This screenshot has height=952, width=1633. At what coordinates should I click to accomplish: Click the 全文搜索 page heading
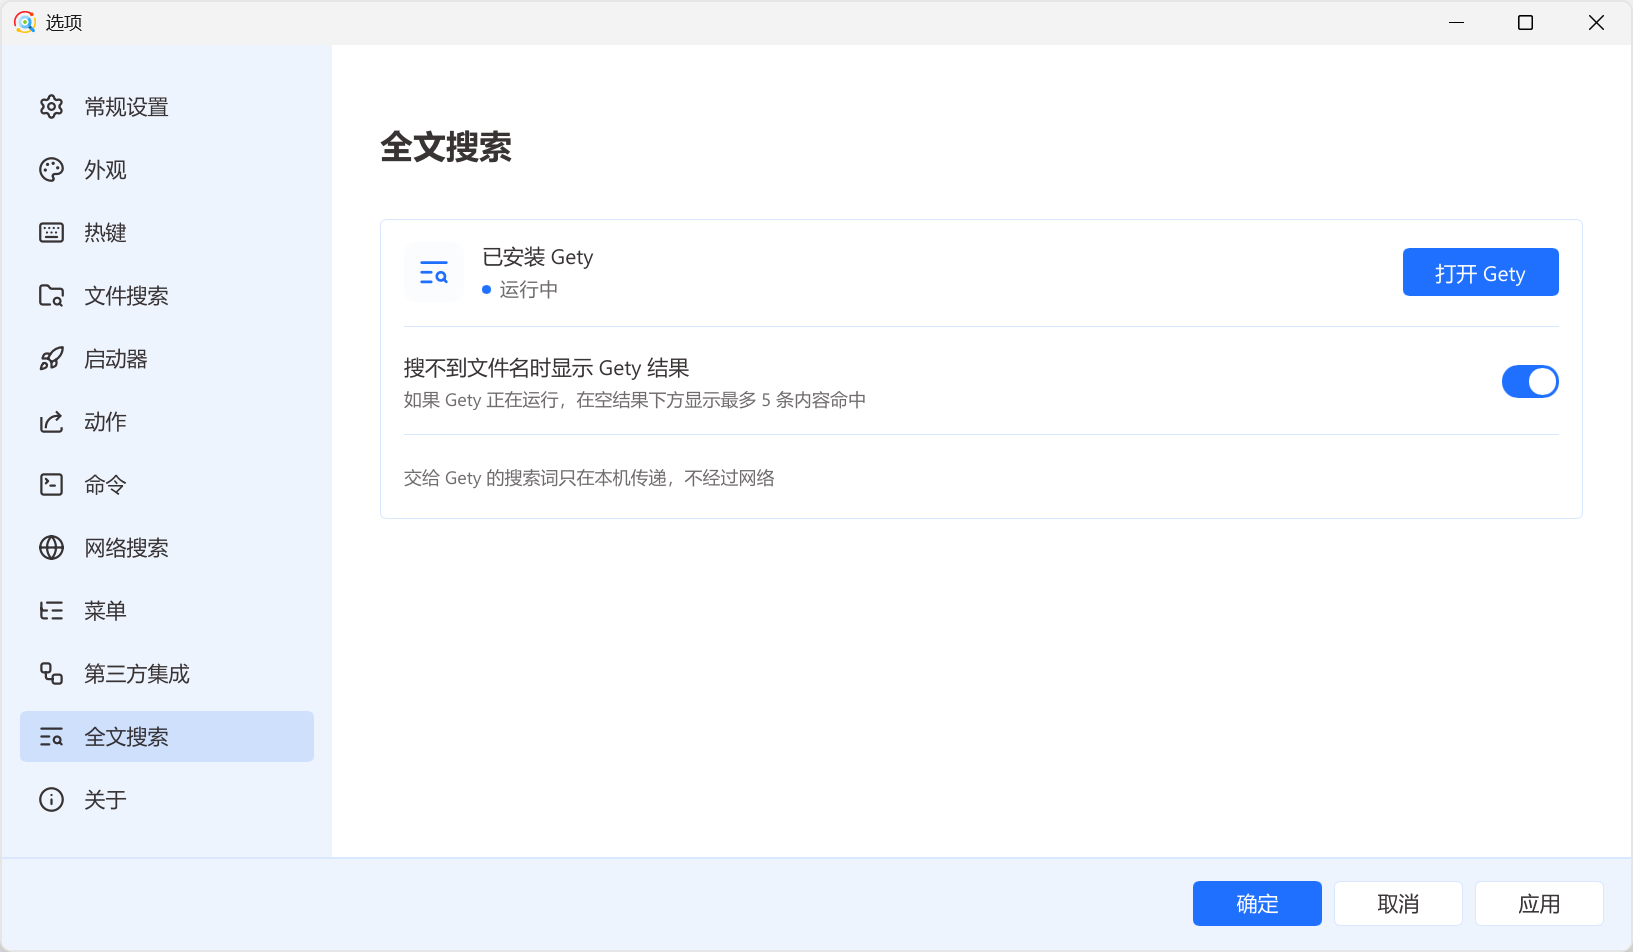point(446,148)
